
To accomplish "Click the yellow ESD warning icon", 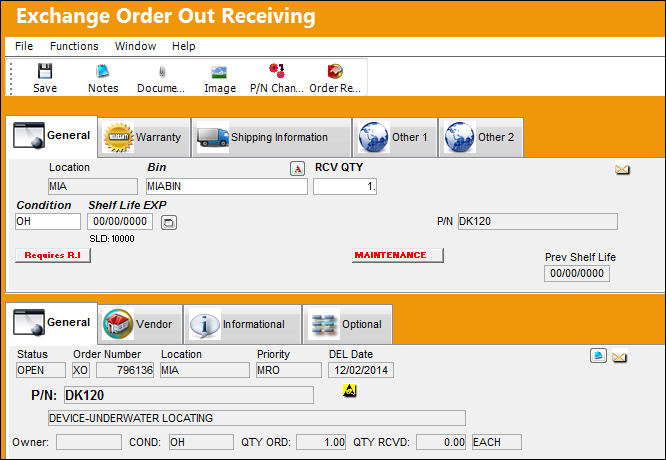I will [350, 391].
